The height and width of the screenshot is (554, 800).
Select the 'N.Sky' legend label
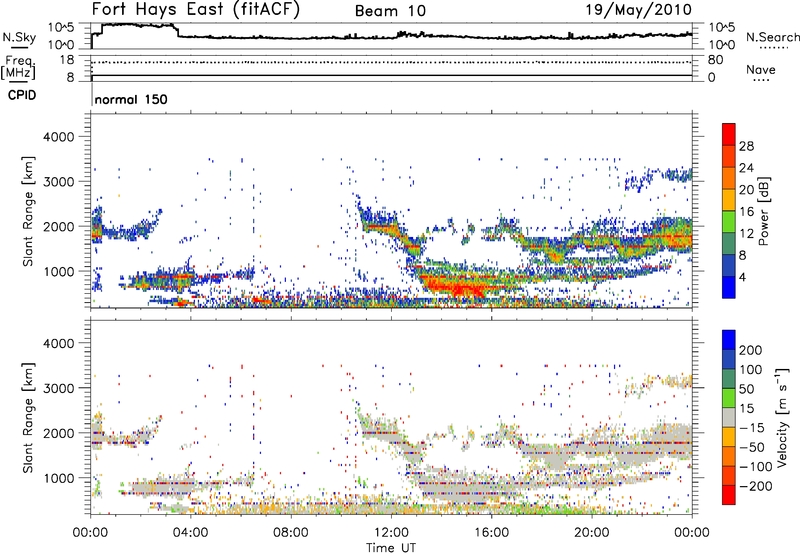(x=19, y=37)
